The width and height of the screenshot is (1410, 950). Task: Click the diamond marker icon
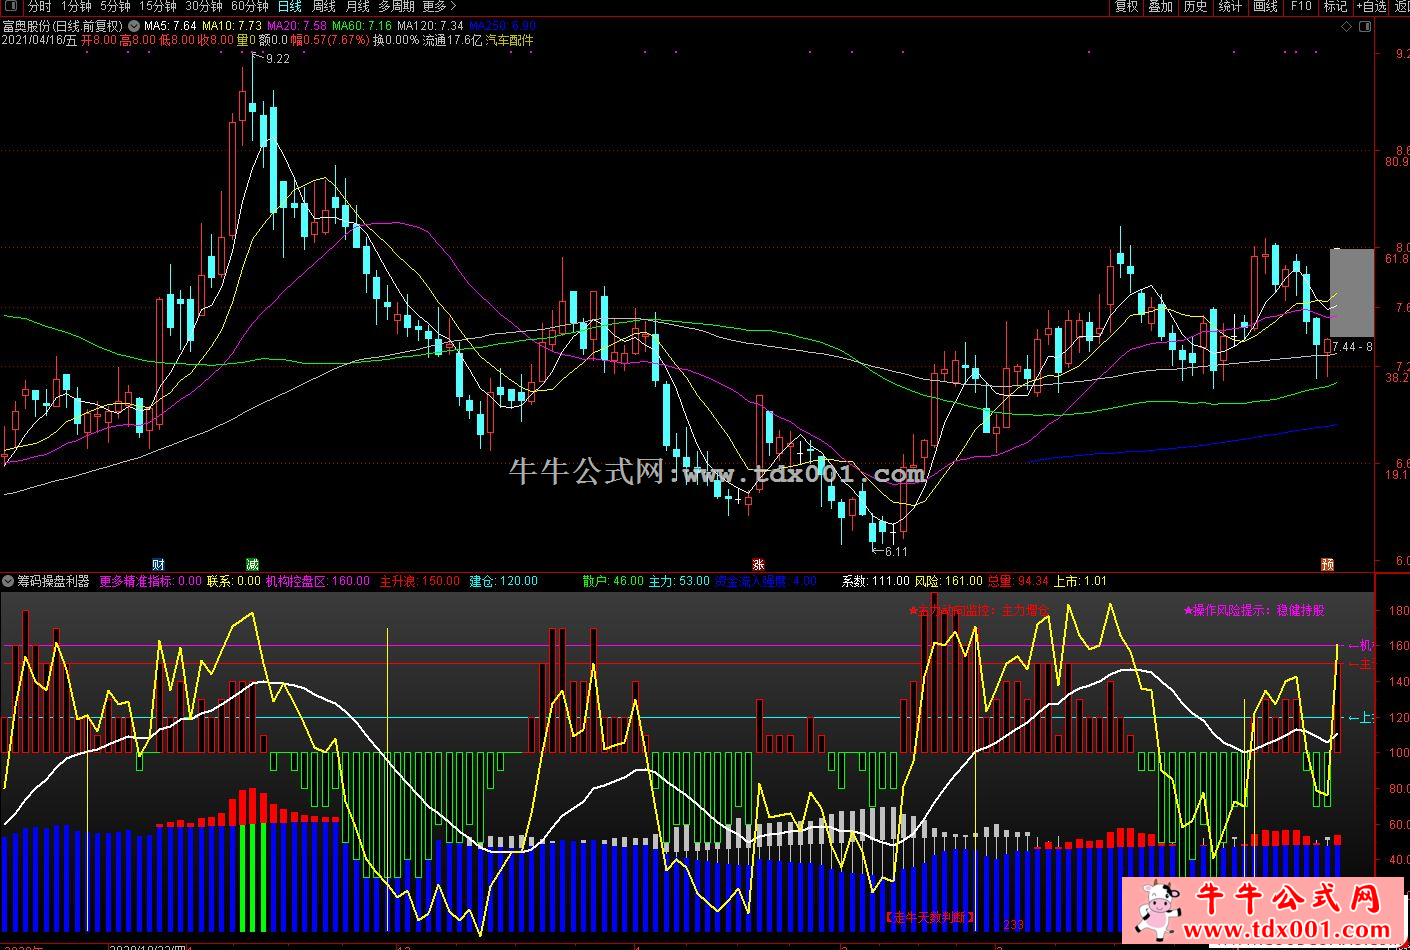[x=1347, y=26]
